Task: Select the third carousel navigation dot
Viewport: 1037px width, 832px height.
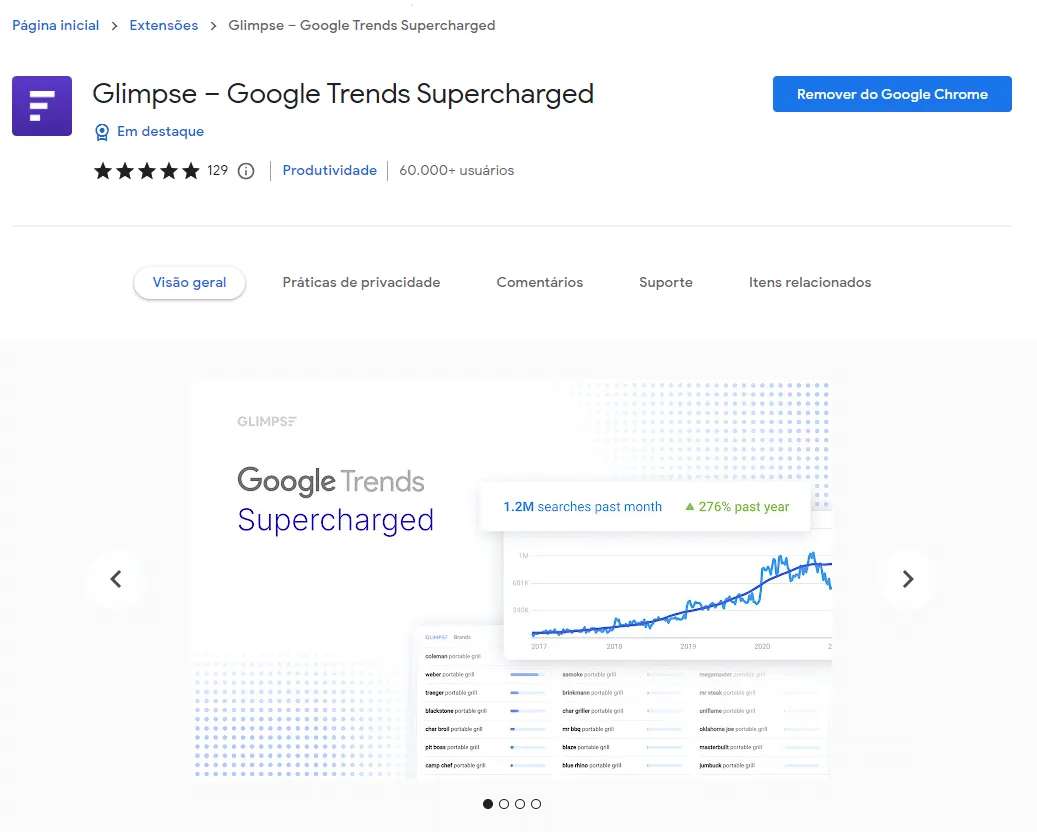Action: point(520,803)
